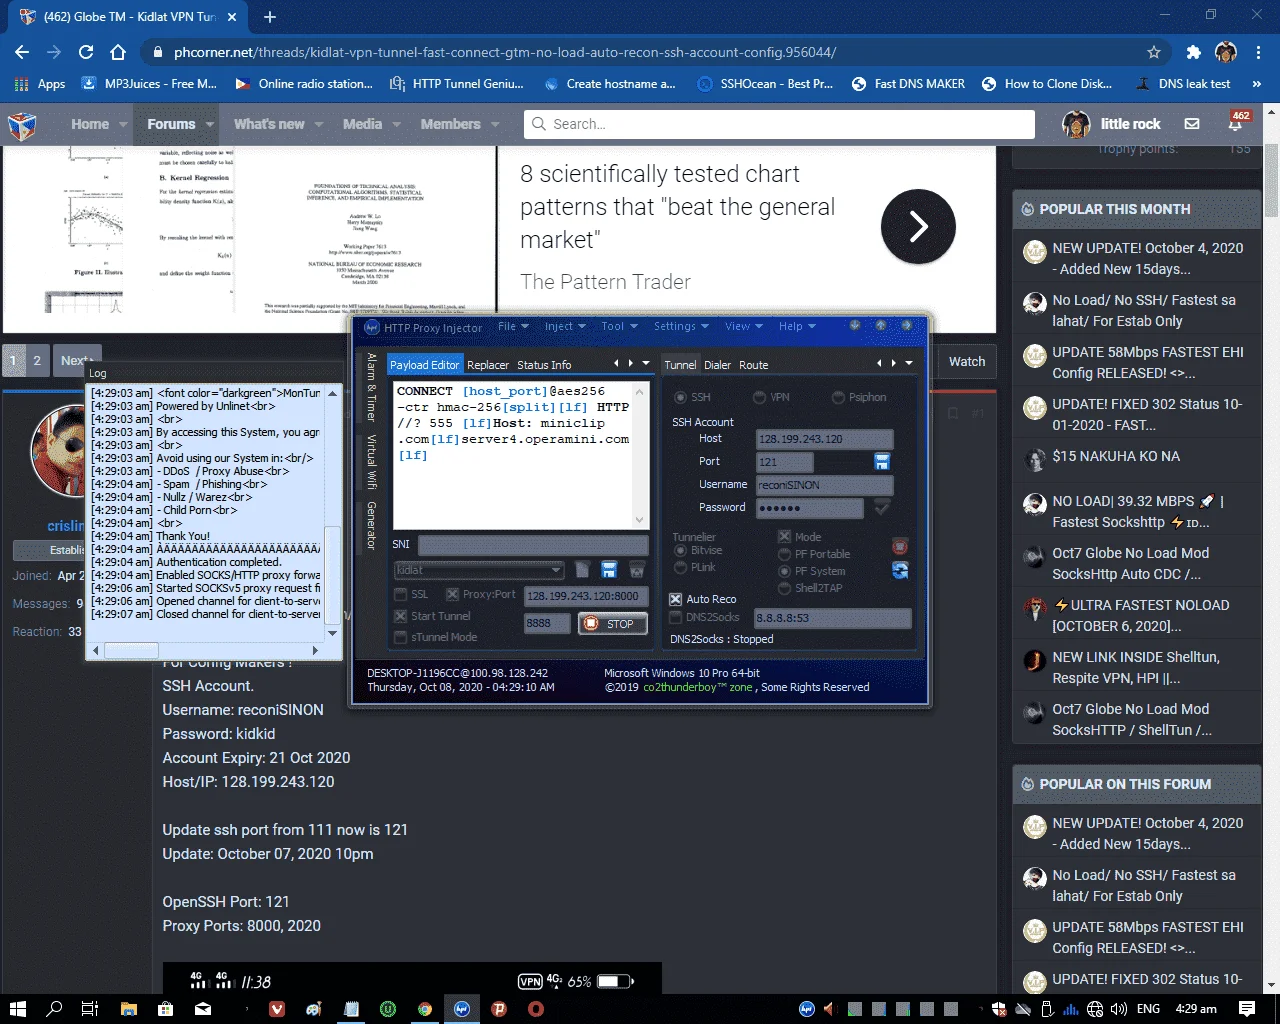Open the Inject menu dropdown
Viewport: 1280px width, 1024px height.
(564, 326)
